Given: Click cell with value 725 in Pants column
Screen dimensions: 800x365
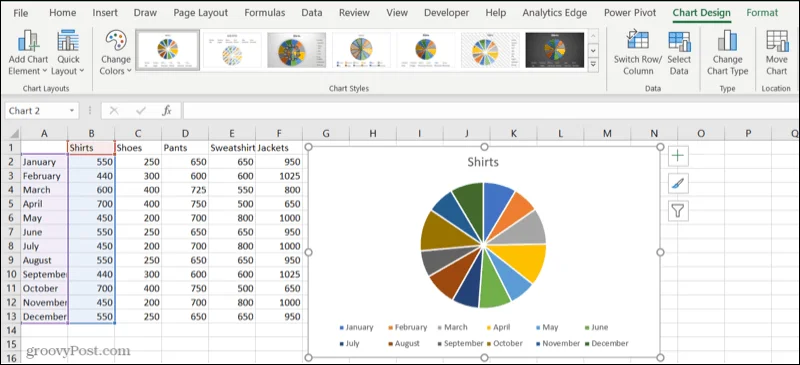Looking at the screenshot, I should [x=185, y=190].
